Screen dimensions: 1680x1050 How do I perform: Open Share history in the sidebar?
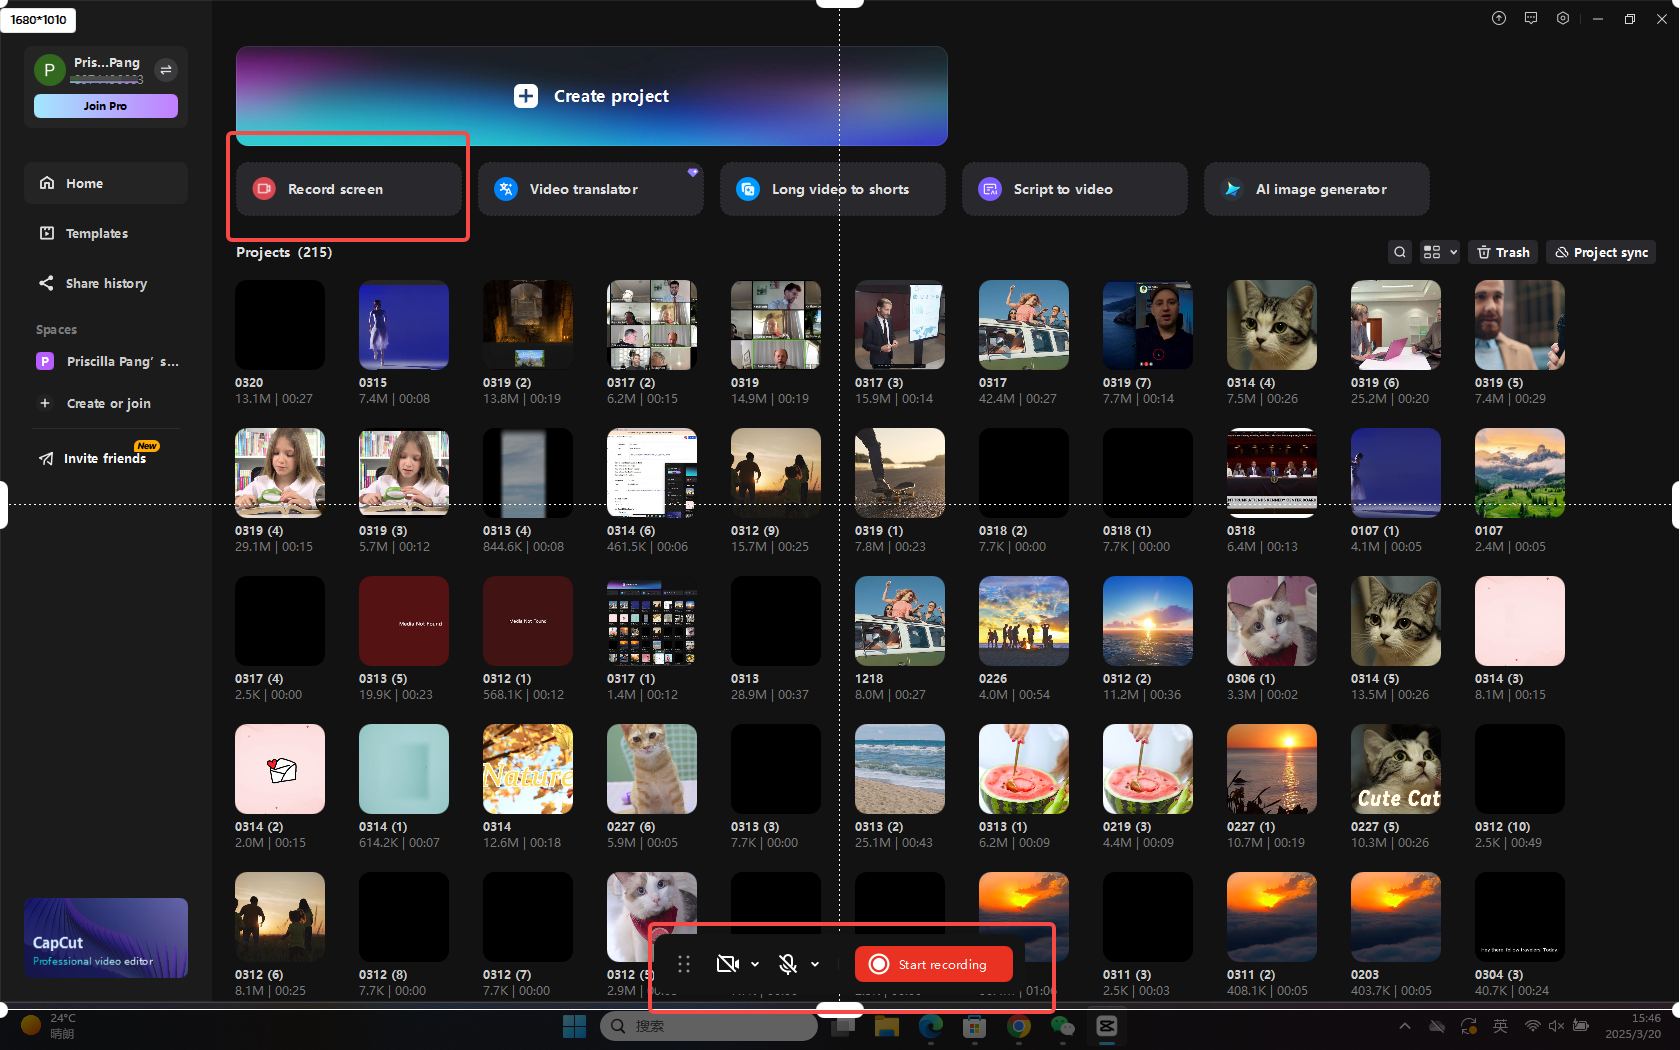click(x=106, y=283)
